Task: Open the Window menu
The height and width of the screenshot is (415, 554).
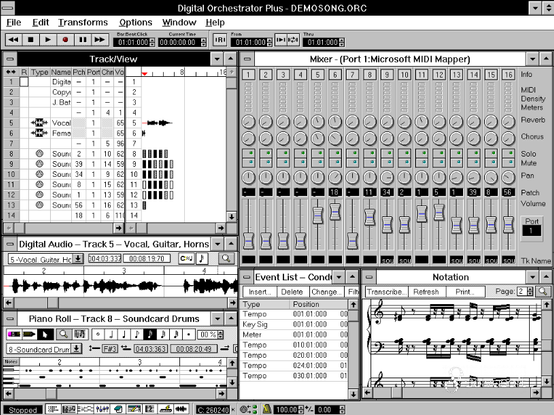Action: [x=179, y=23]
